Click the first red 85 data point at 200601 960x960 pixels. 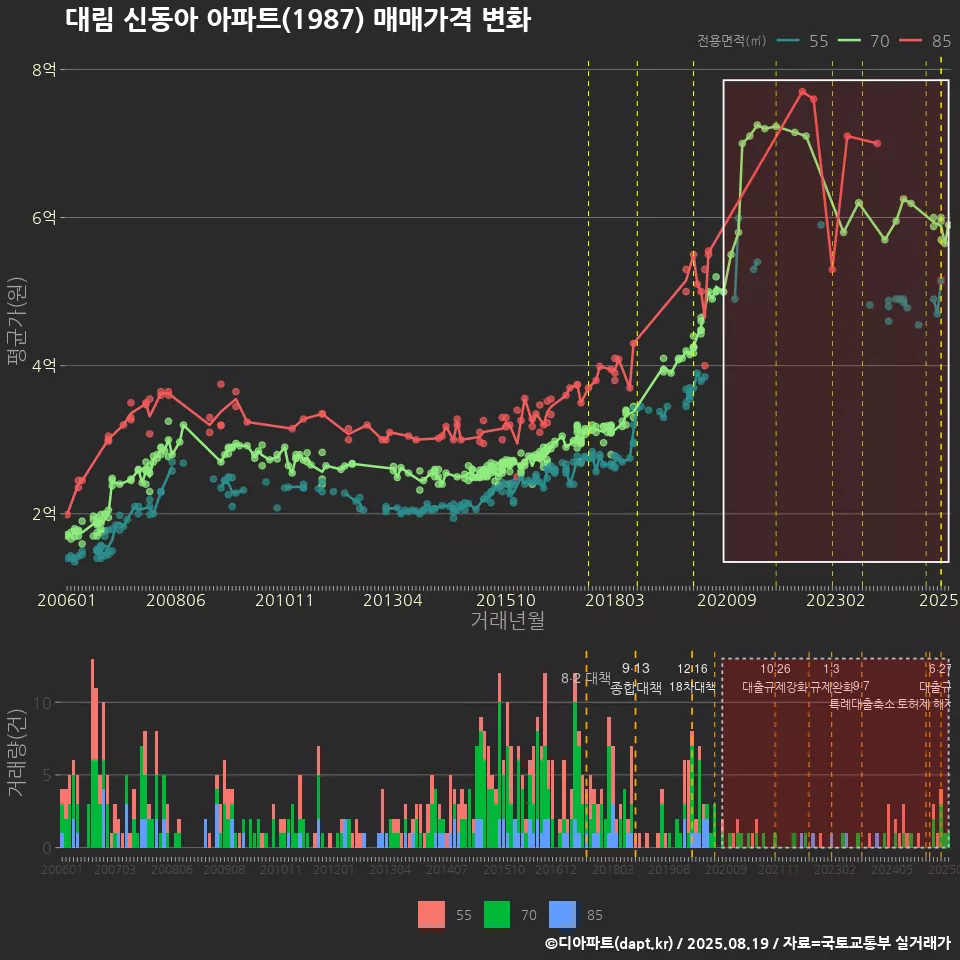[x=67, y=514]
